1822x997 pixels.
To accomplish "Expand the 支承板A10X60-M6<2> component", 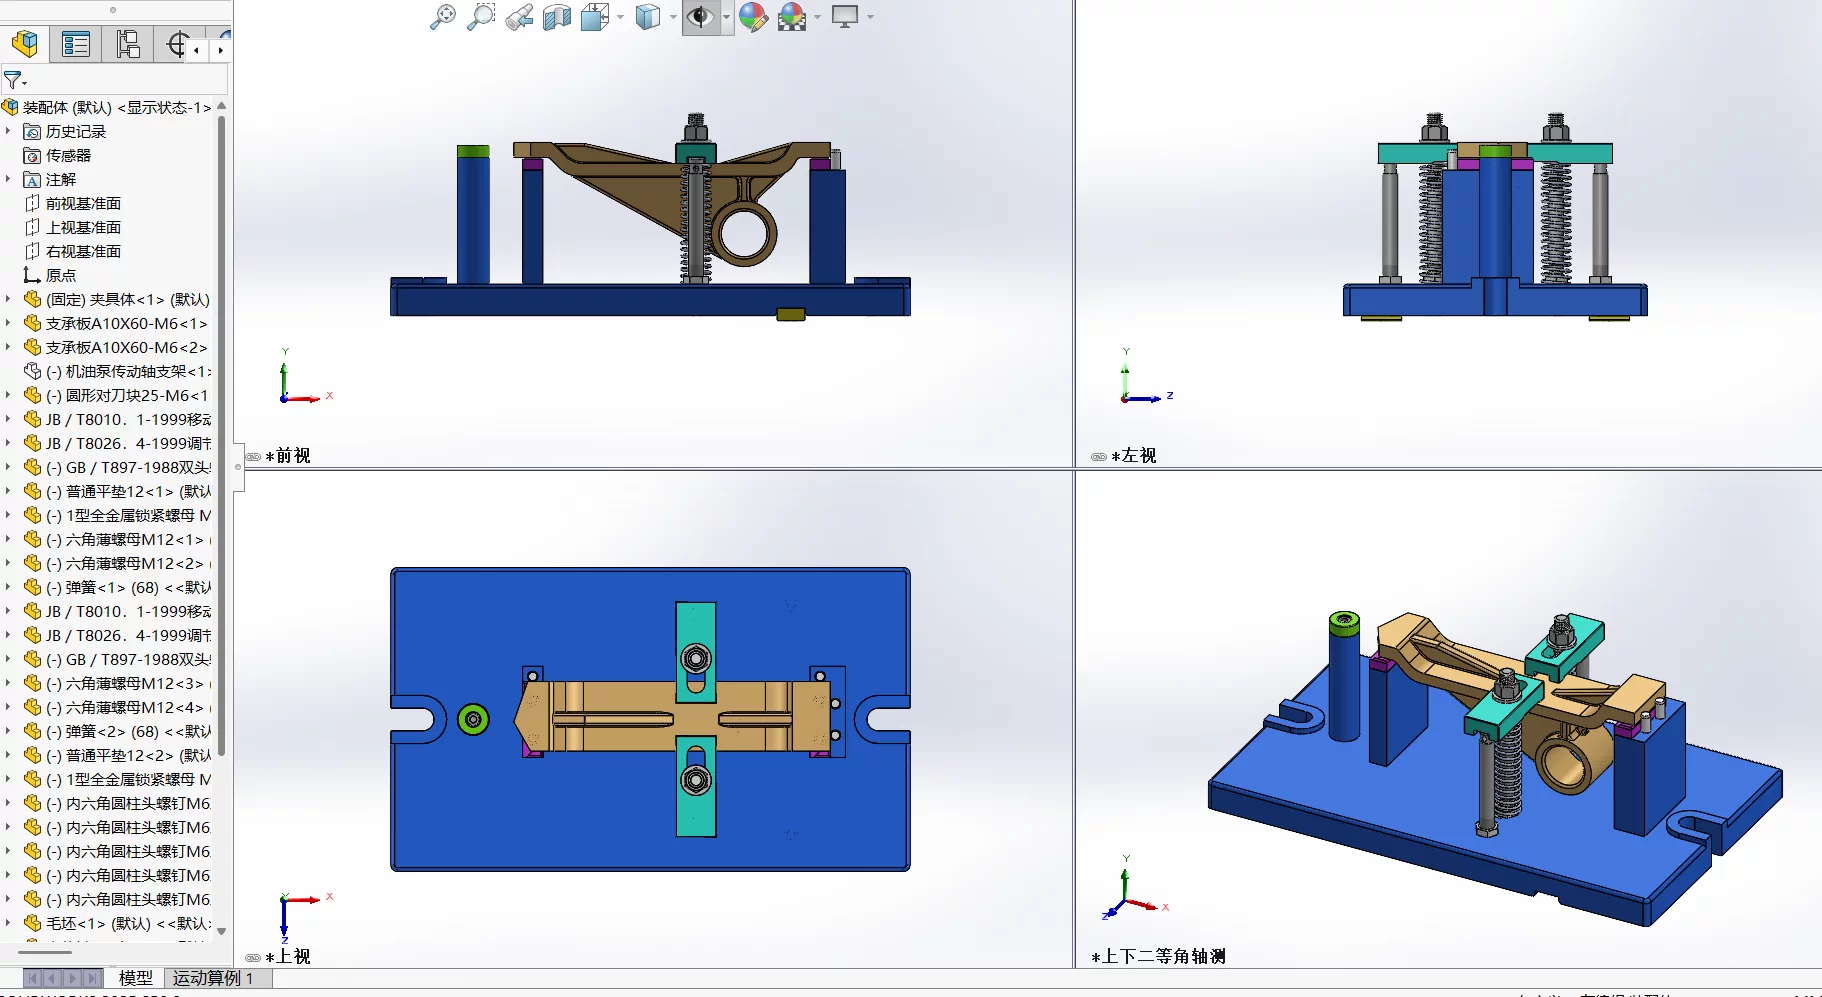I will (x=8, y=347).
